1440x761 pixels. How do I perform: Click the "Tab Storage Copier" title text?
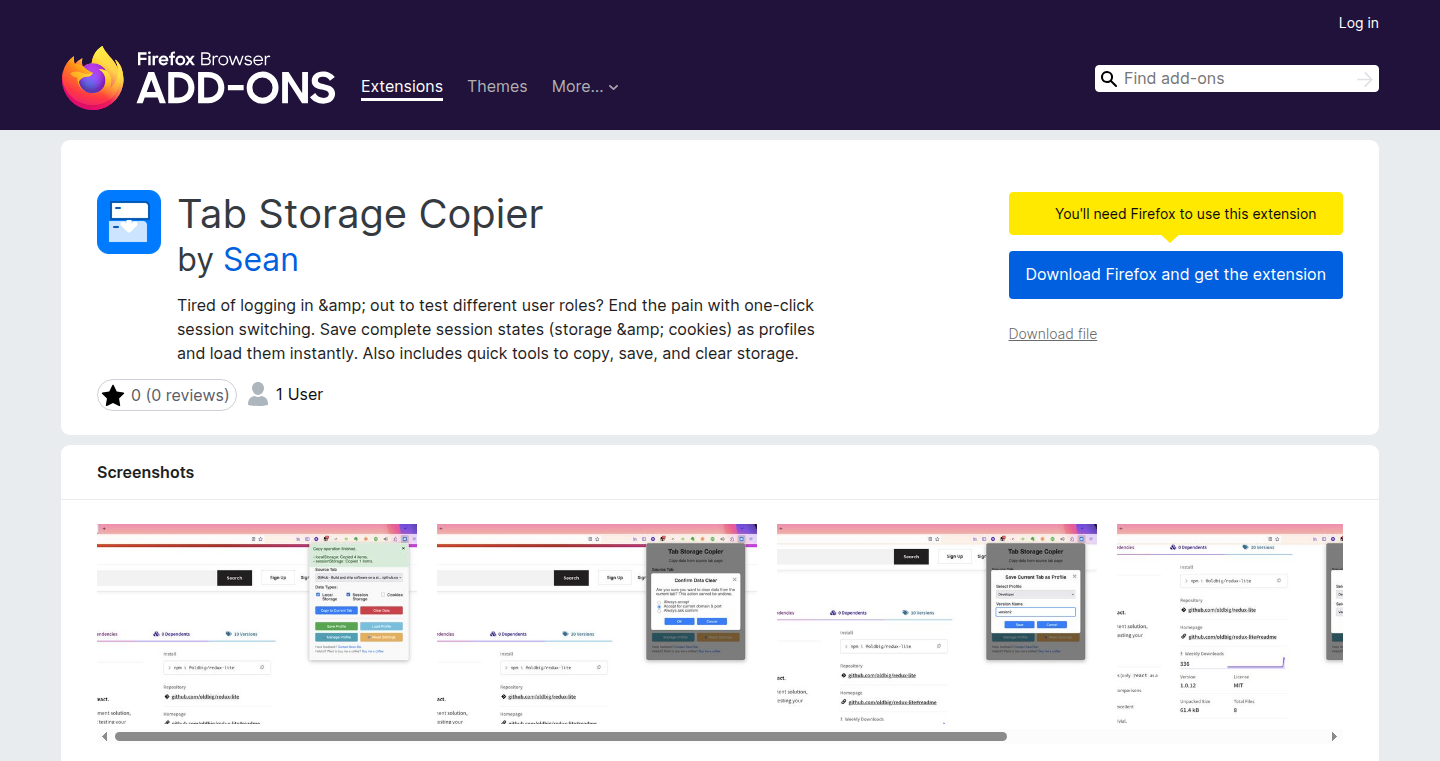coord(360,214)
